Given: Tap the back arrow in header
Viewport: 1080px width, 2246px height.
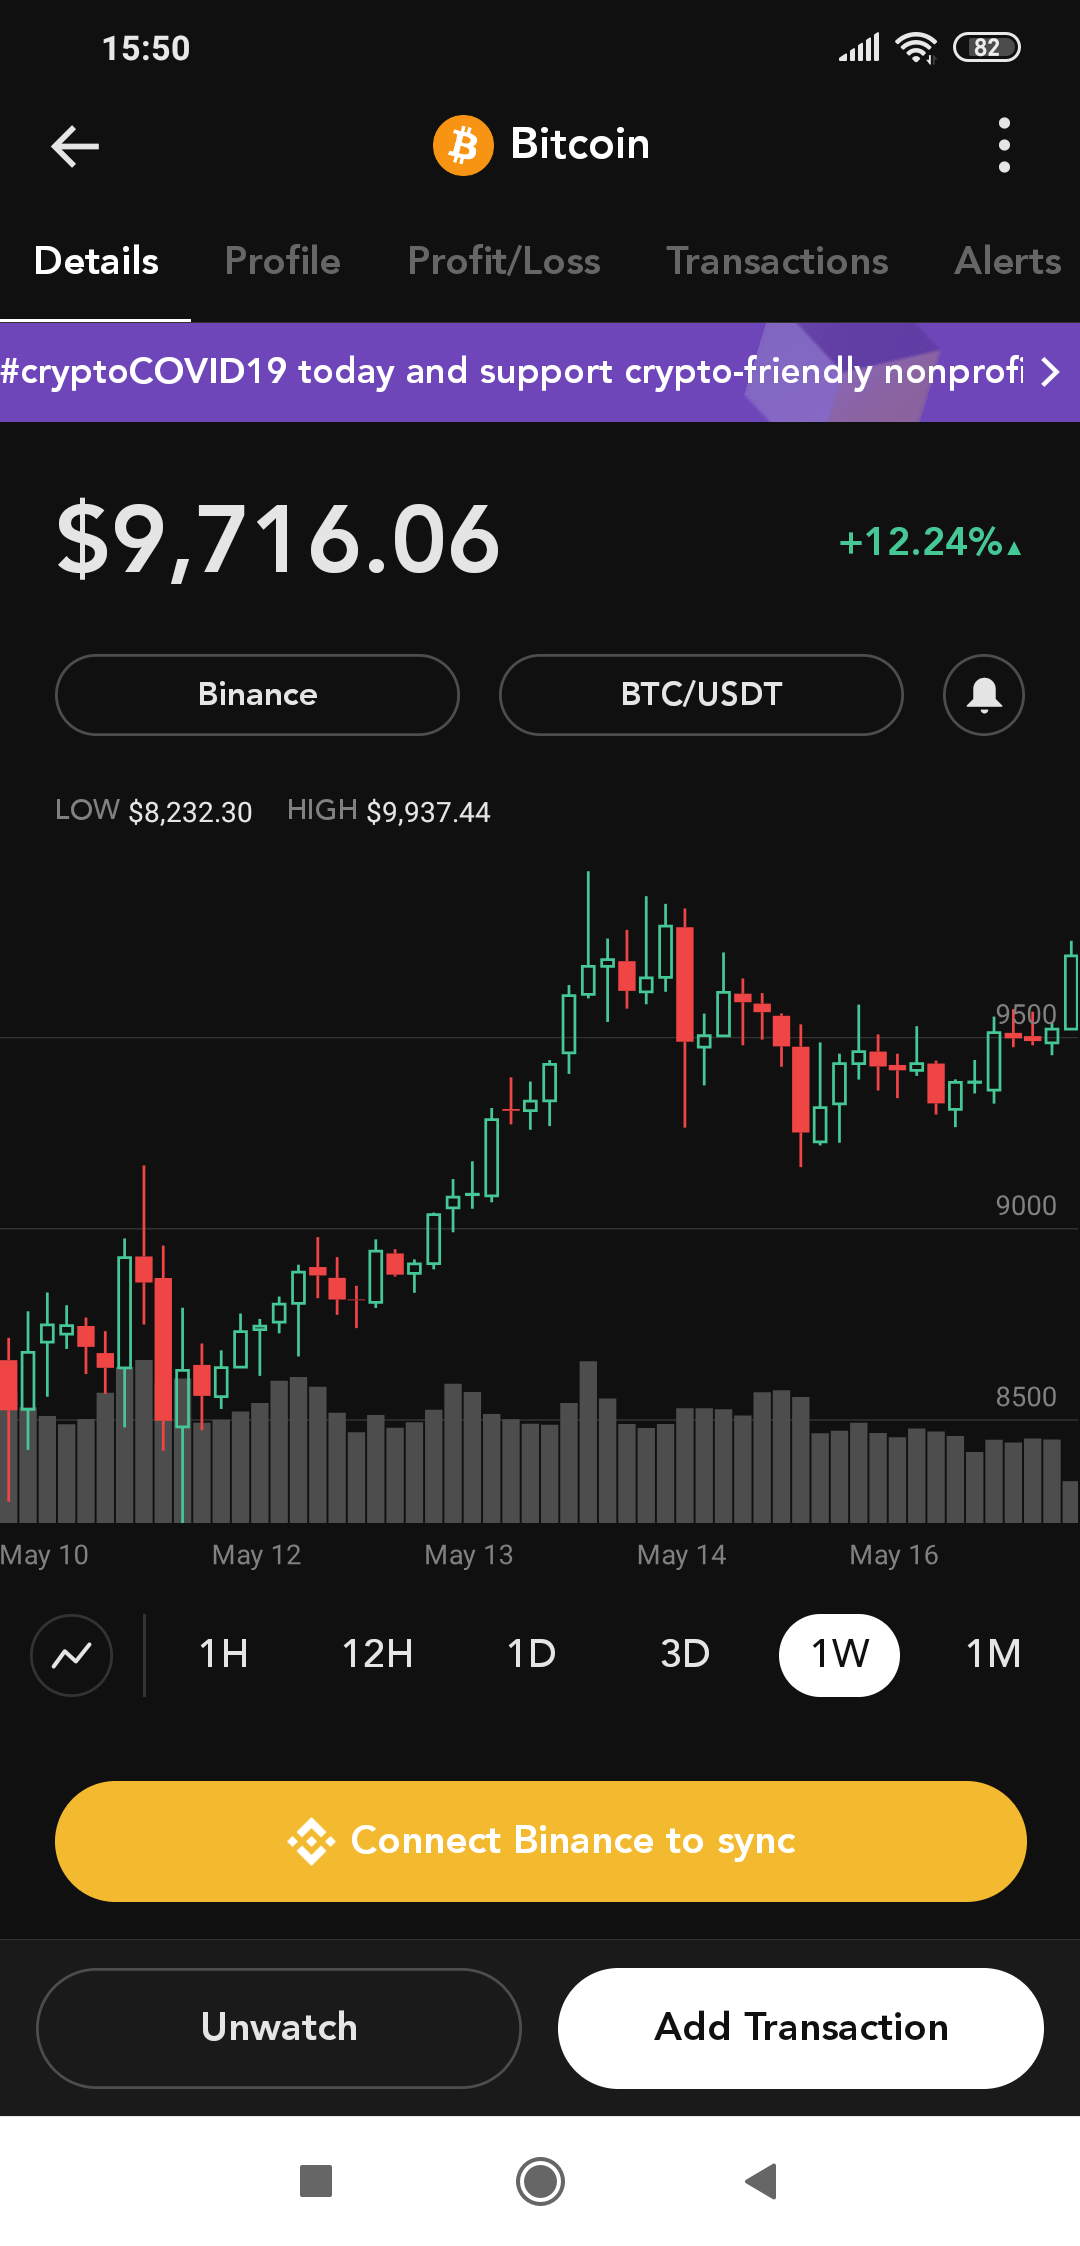Looking at the screenshot, I should 75,146.
